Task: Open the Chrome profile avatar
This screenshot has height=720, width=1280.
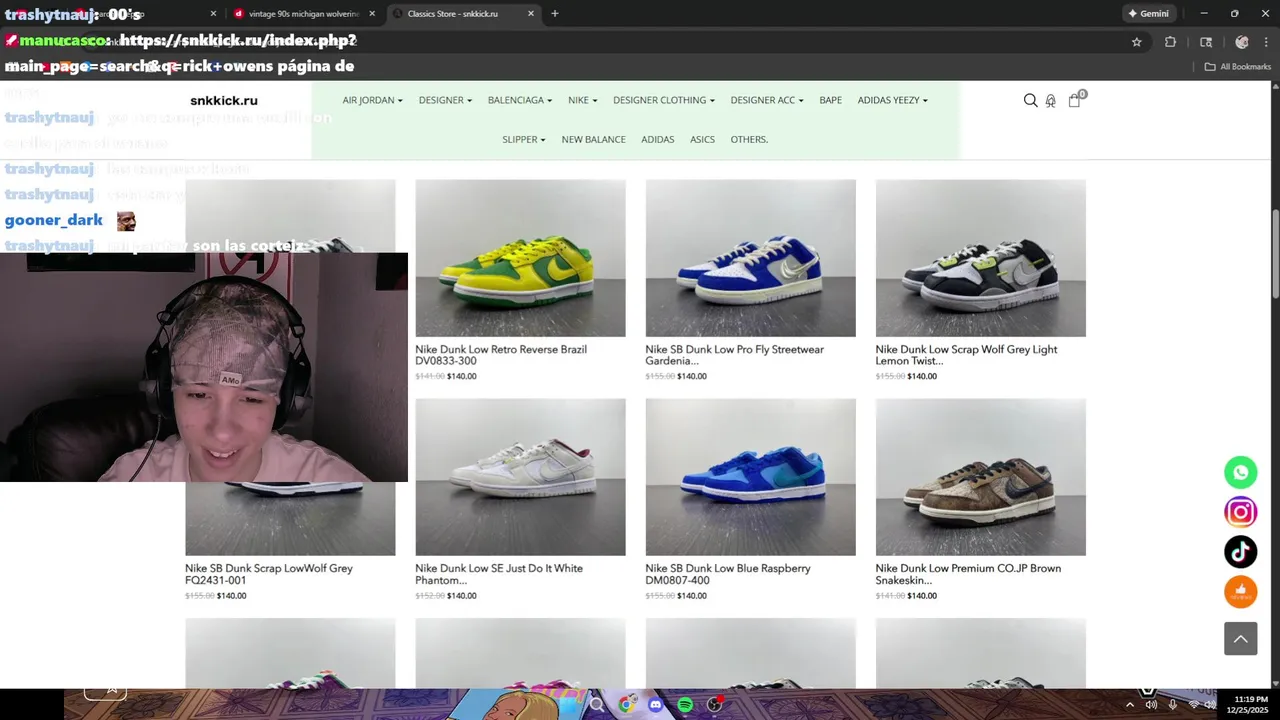Action: pyautogui.click(x=1242, y=42)
